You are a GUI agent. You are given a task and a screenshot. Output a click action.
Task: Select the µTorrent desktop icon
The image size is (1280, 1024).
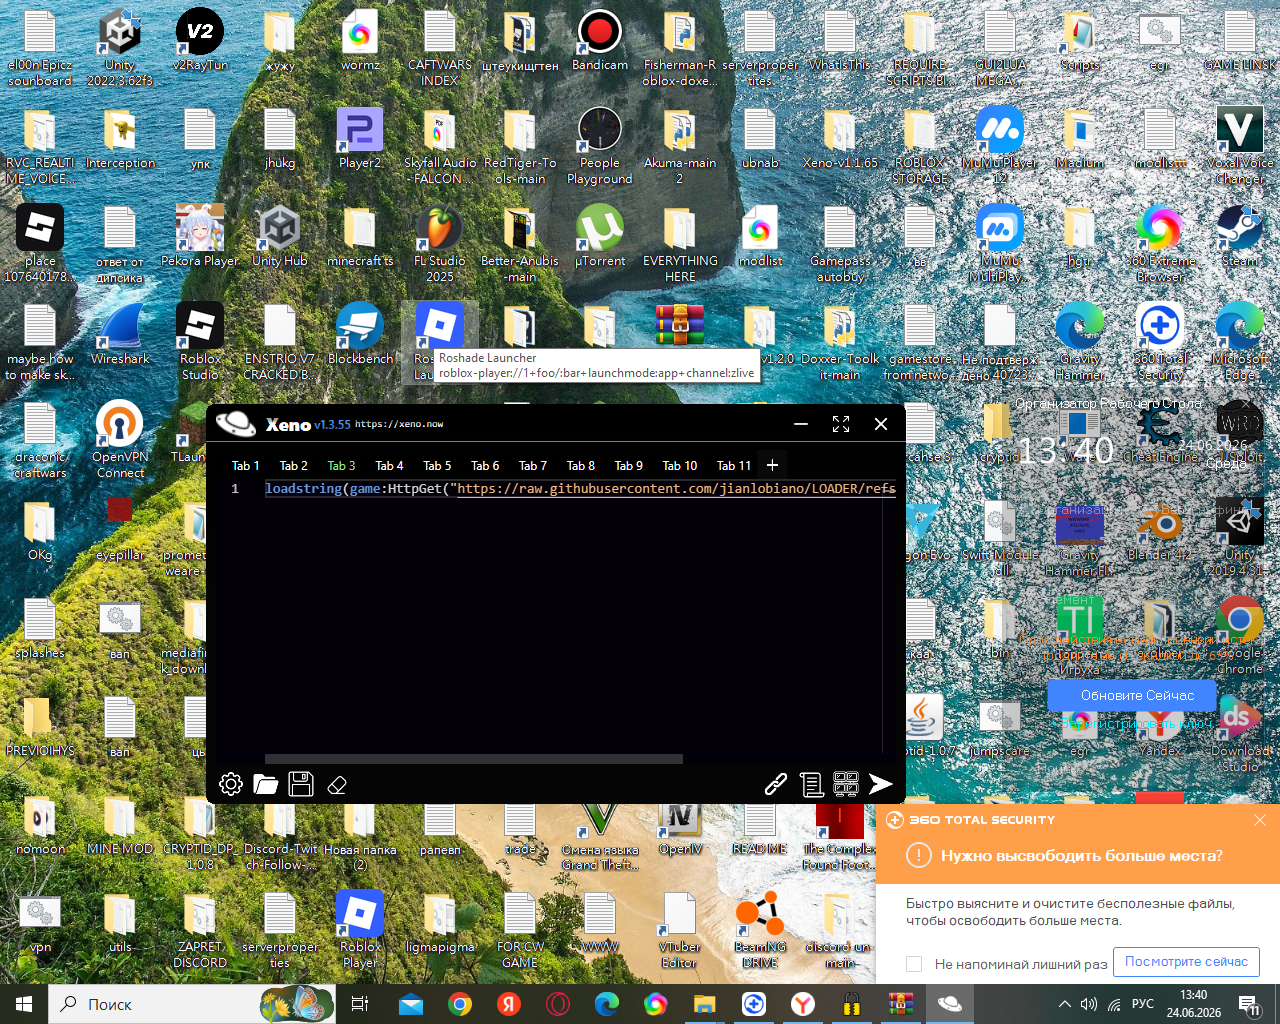pos(600,238)
